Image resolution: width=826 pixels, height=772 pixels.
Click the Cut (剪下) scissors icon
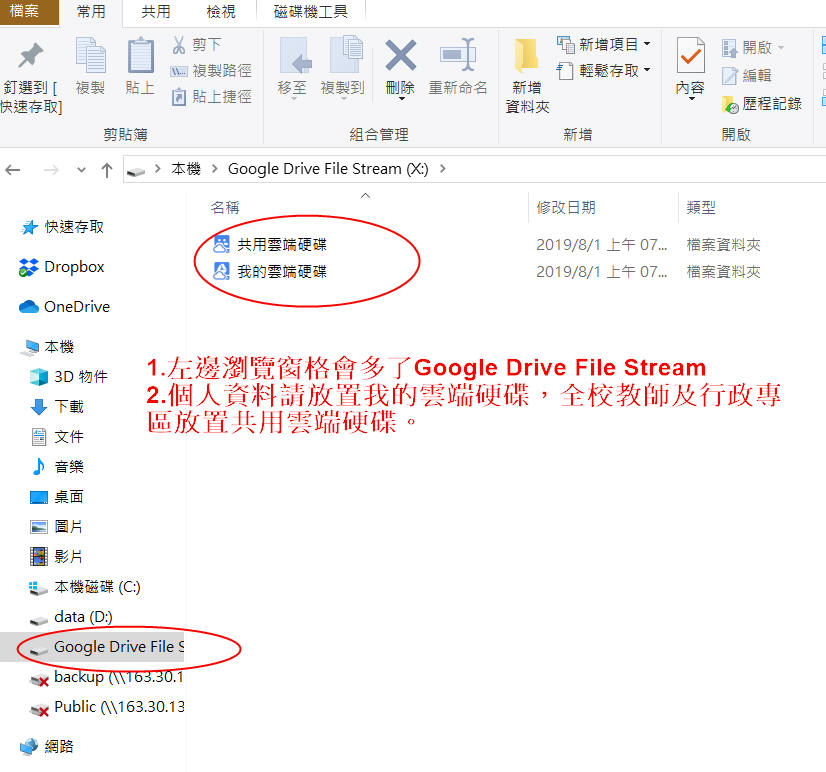pyautogui.click(x=179, y=45)
